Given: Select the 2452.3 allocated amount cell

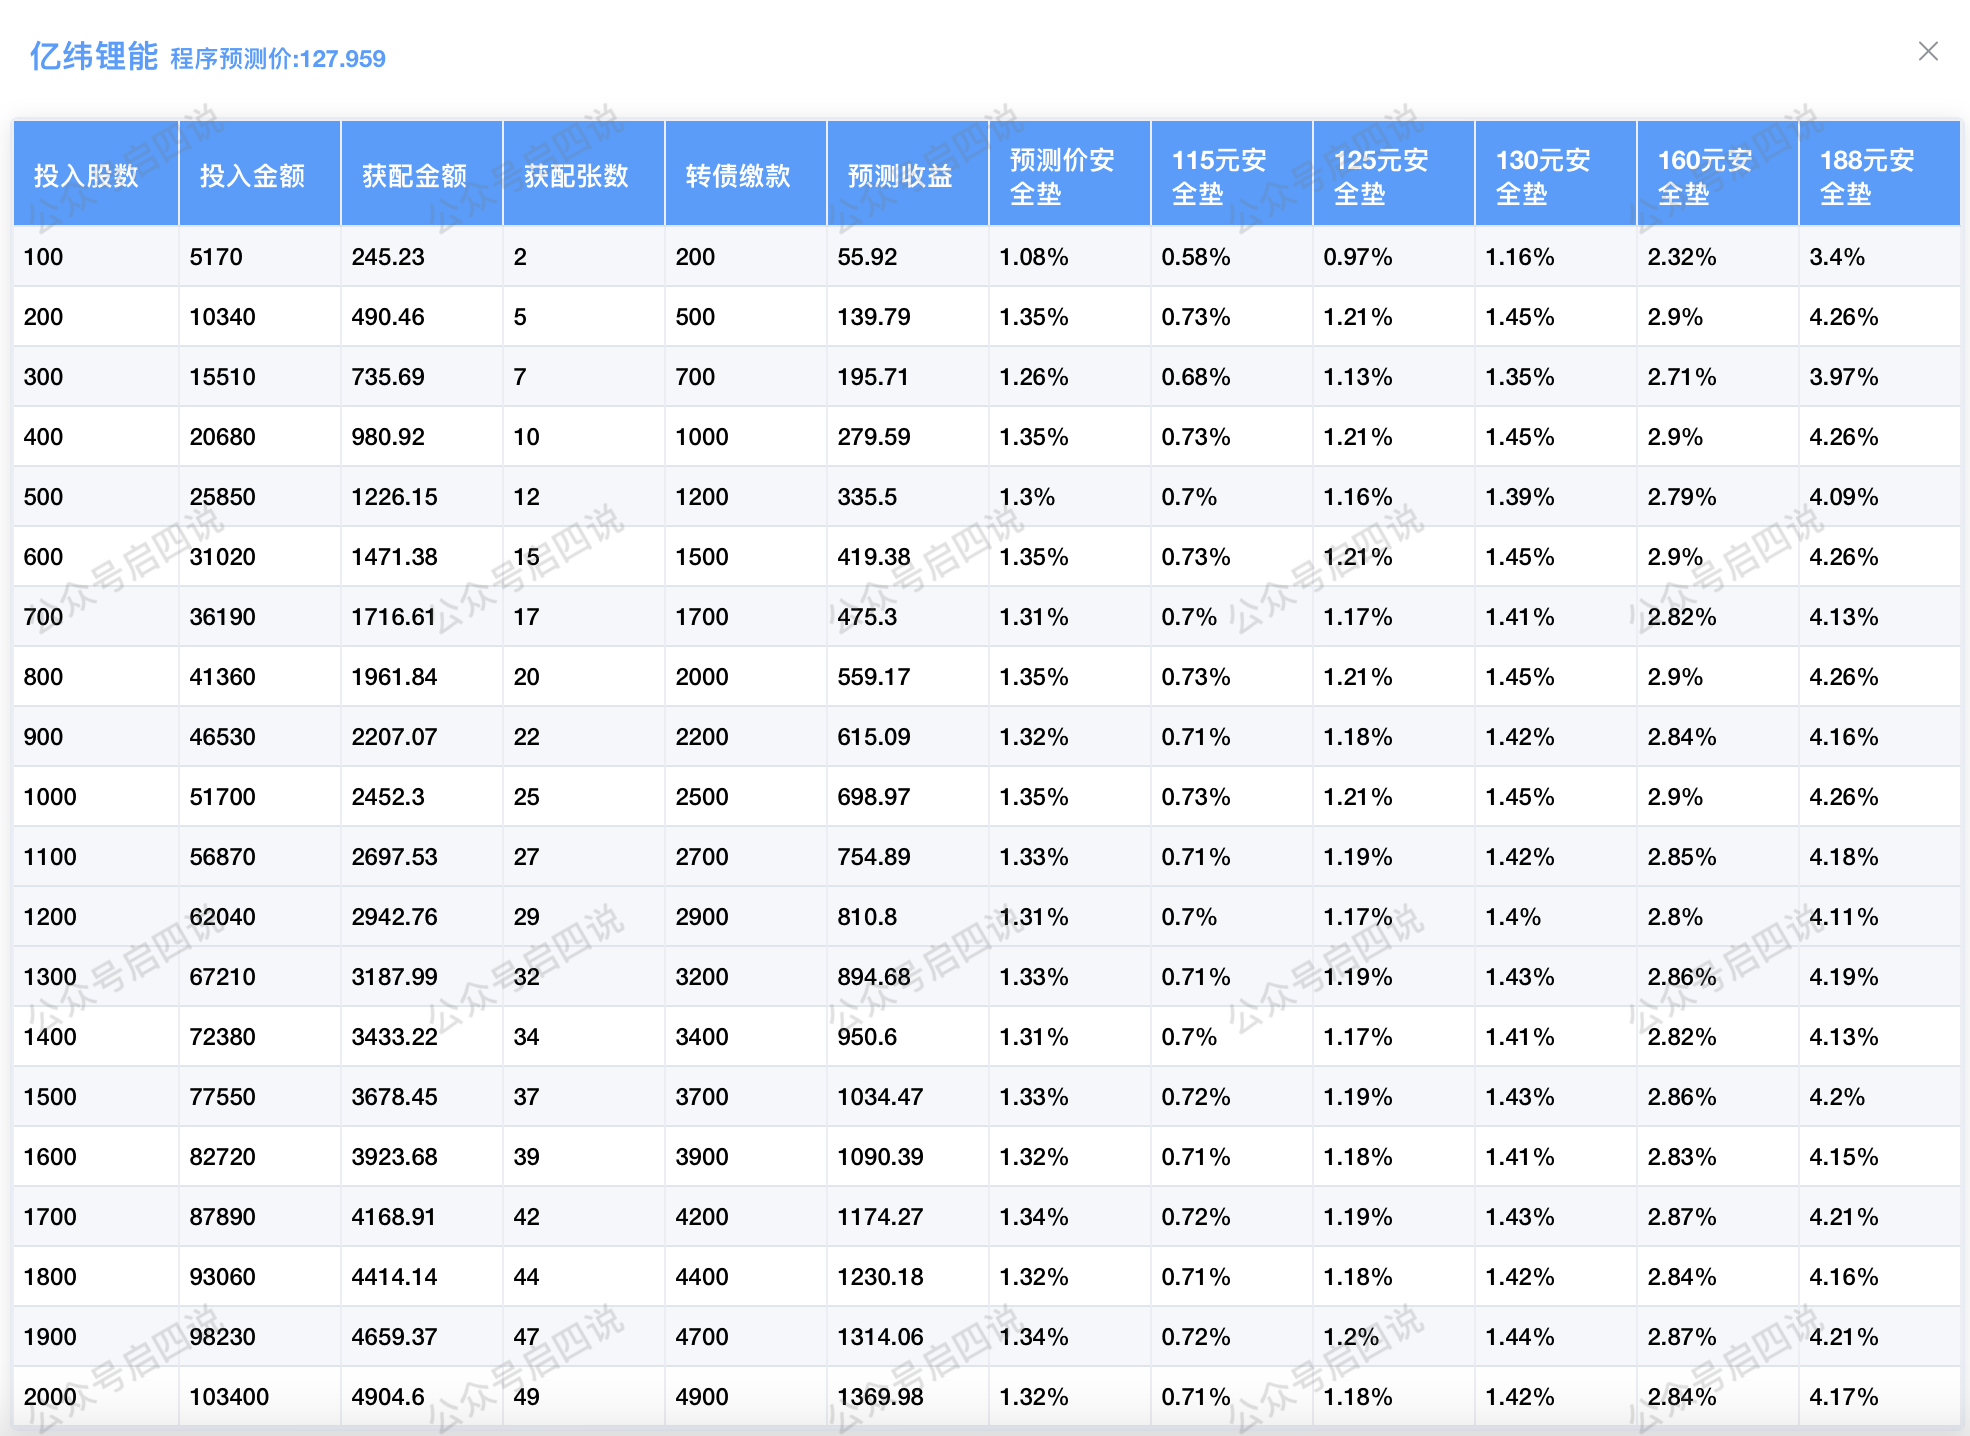Looking at the screenshot, I should [388, 797].
